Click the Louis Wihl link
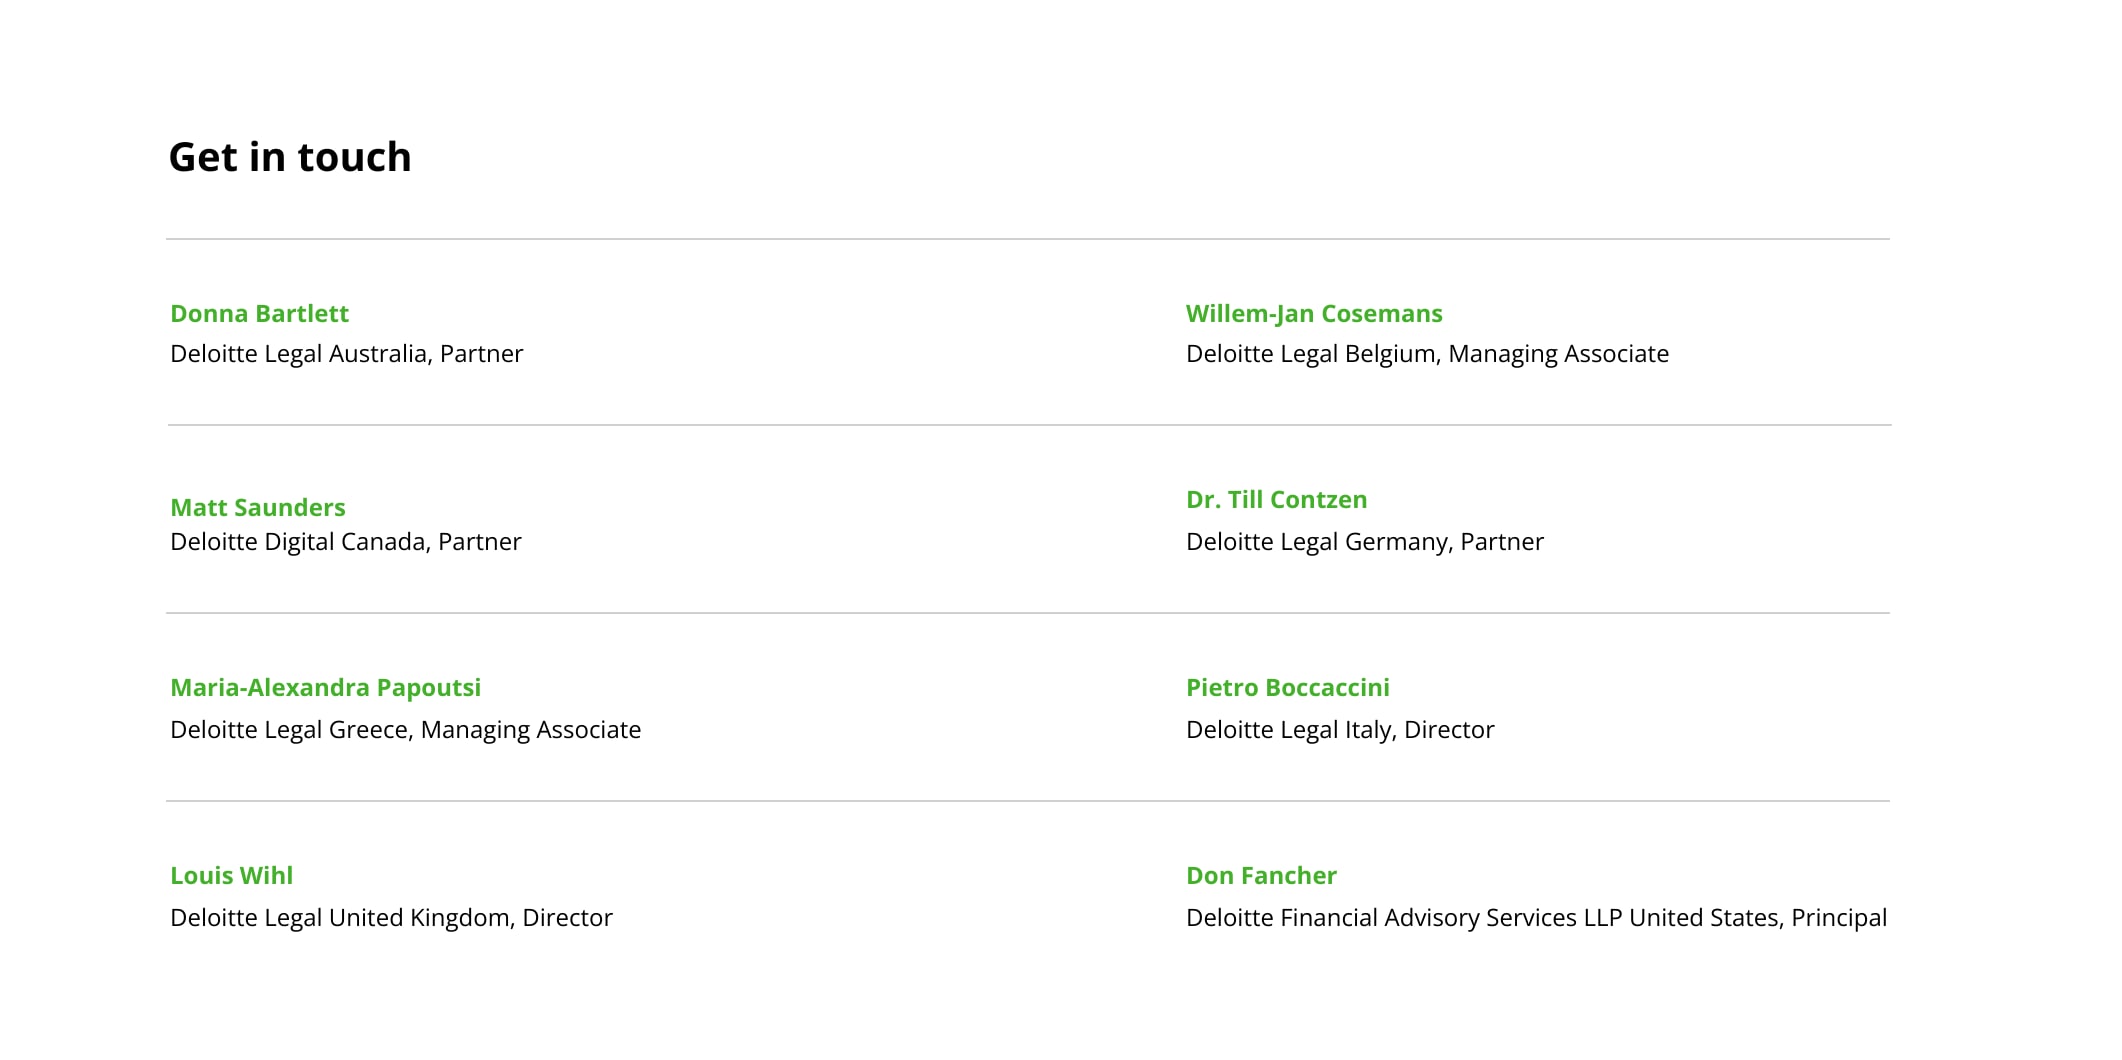 231,876
